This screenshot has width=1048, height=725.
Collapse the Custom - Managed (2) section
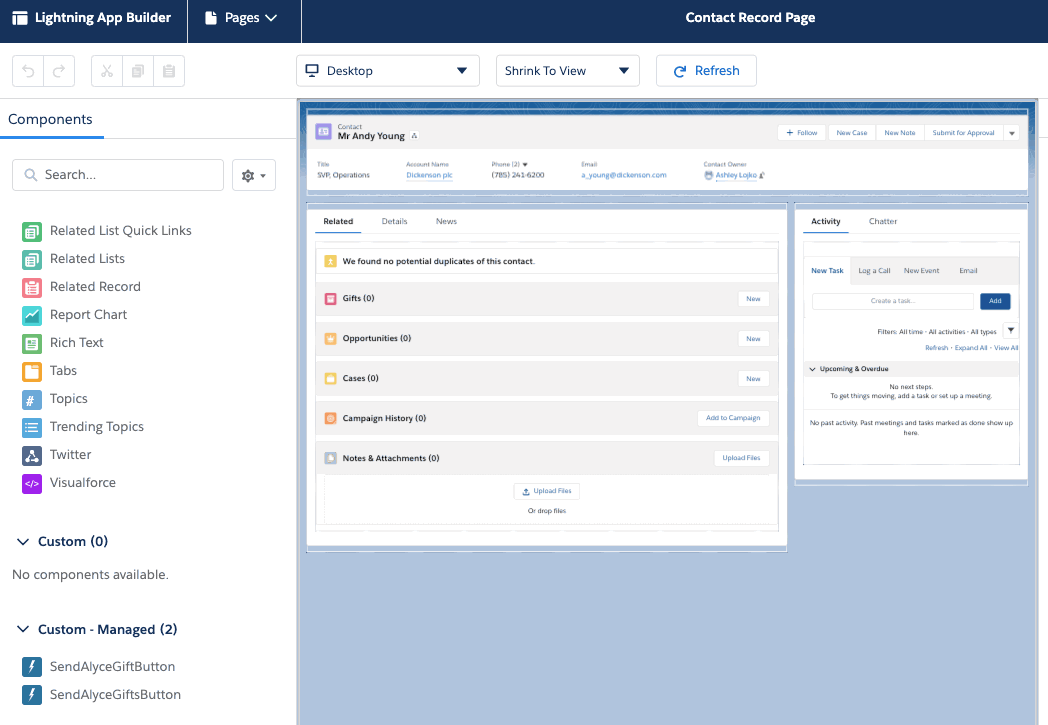point(23,629)
